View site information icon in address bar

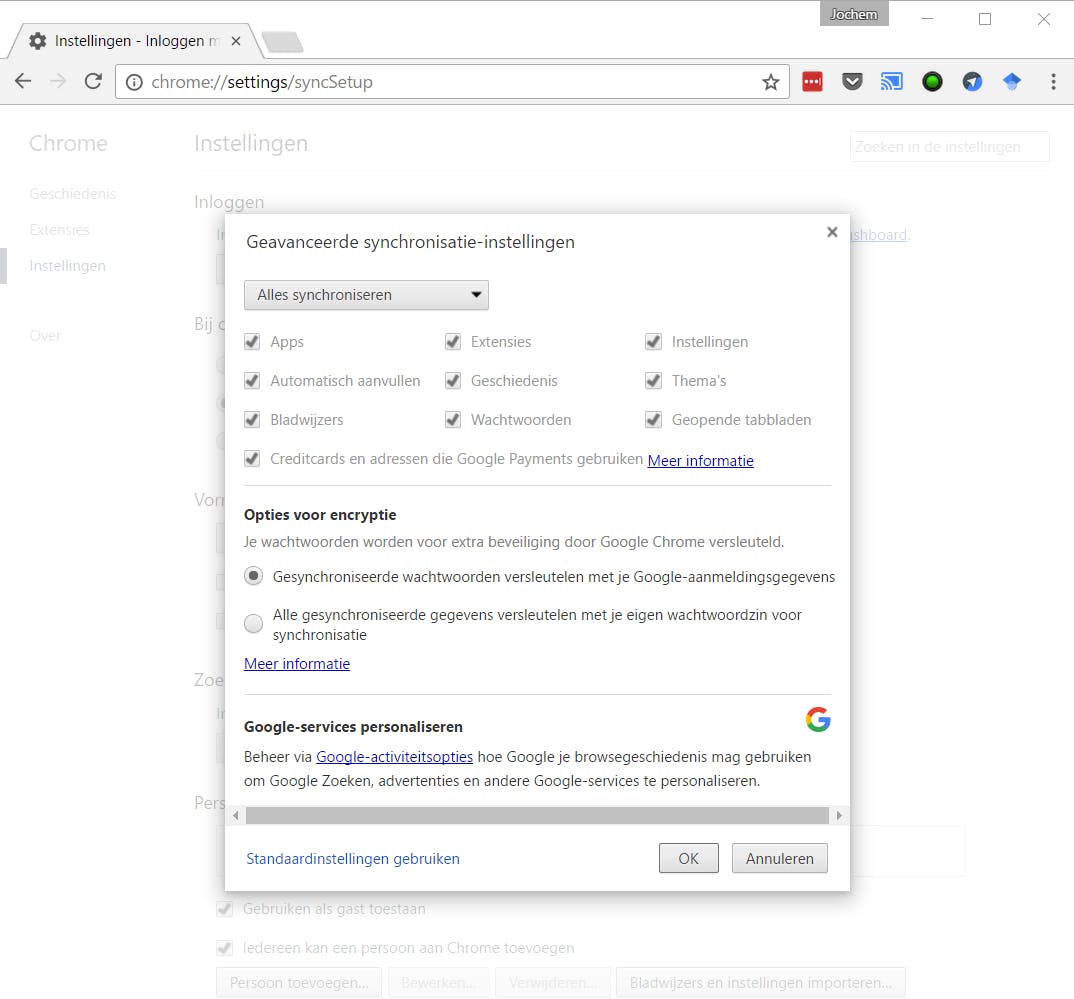pos(134,82)
